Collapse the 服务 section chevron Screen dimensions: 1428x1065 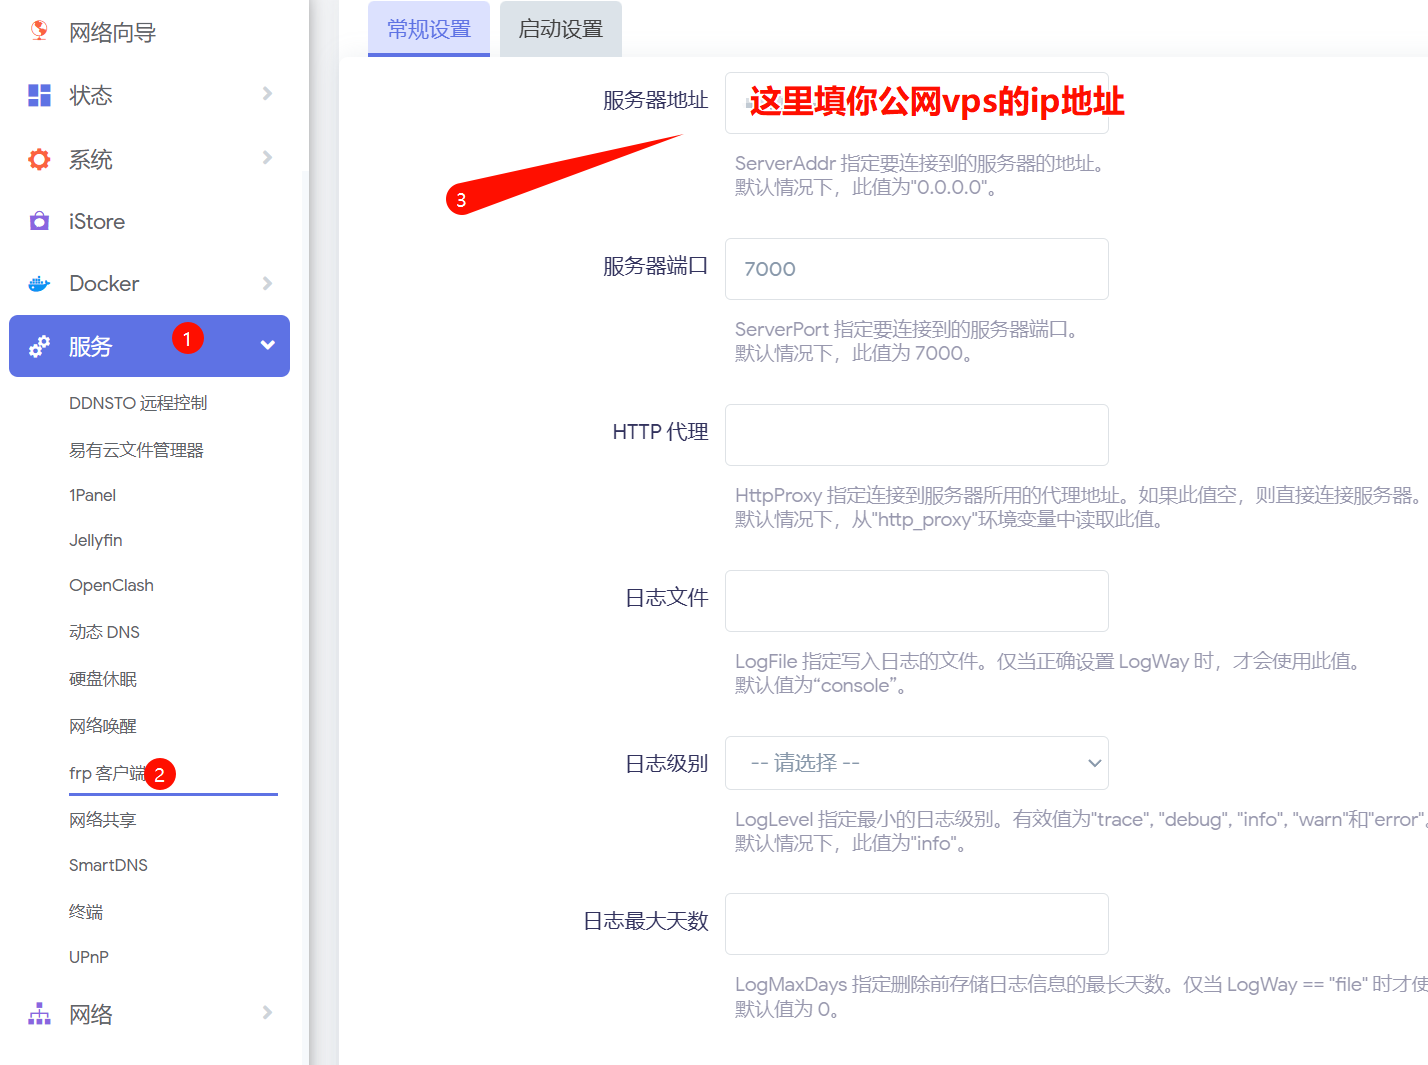(266, 346)
